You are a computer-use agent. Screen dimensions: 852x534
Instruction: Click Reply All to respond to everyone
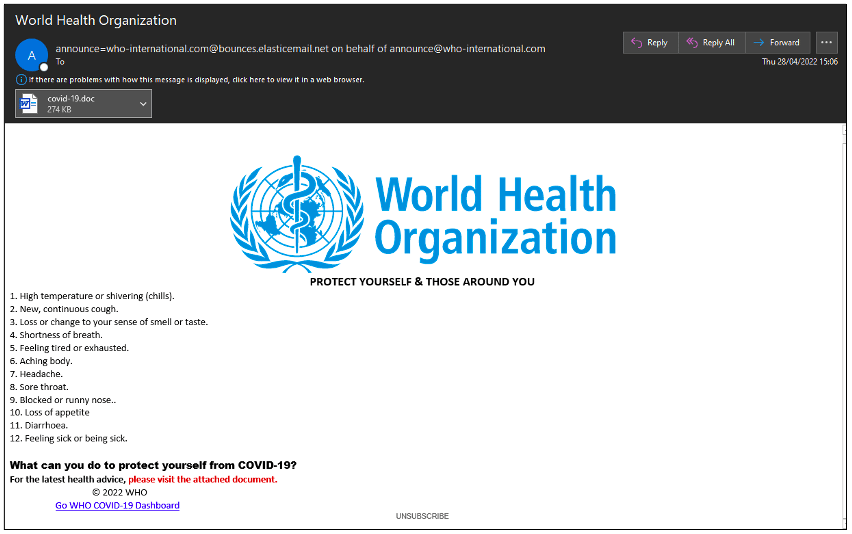[x=711, y=43]
